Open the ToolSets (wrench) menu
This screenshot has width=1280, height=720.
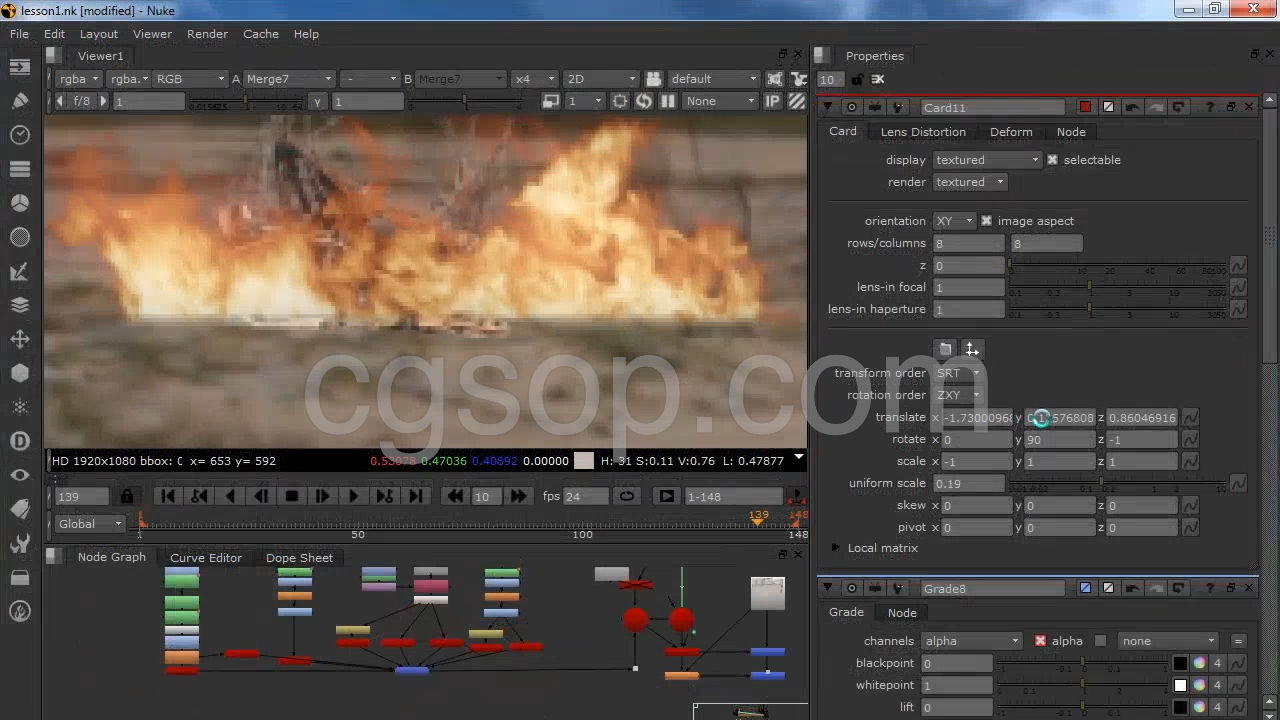coord(20,543)
